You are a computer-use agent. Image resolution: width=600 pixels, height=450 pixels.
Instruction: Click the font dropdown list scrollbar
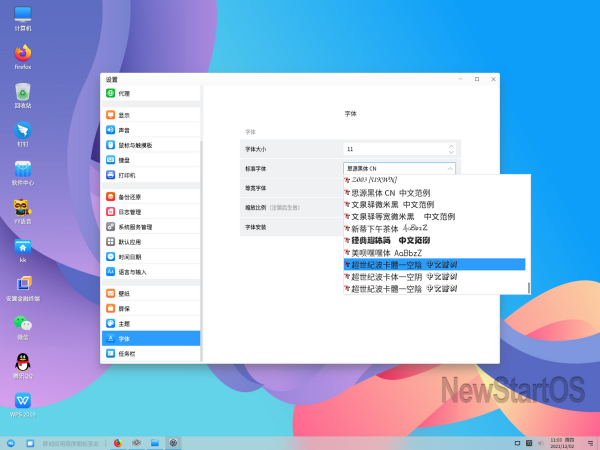click(529, 288)
